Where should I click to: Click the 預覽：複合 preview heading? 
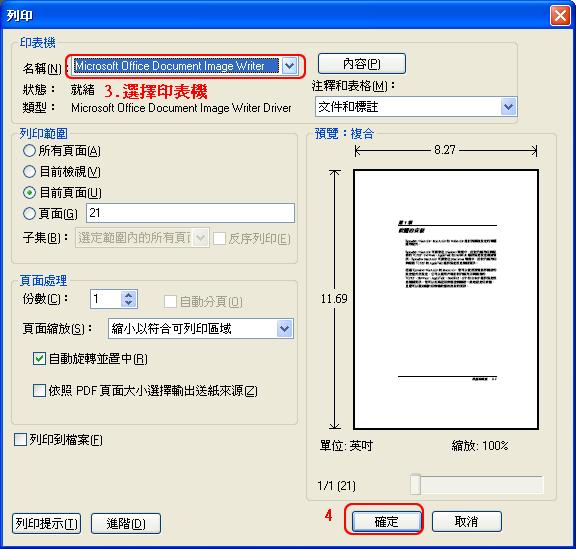[x=344, y=134]
